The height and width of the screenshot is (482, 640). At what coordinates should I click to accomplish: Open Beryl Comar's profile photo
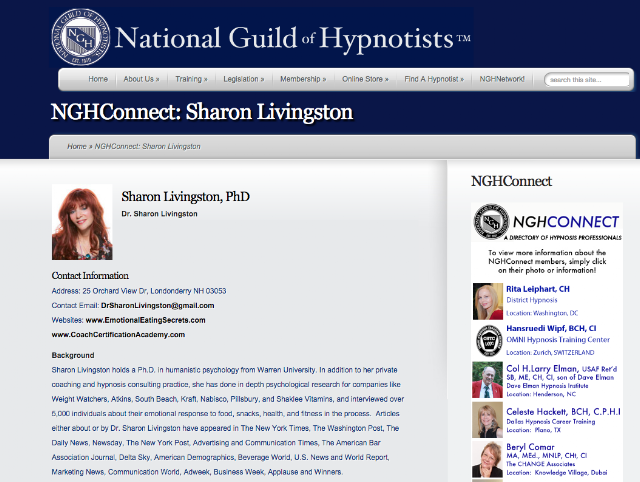coord(487,459)
